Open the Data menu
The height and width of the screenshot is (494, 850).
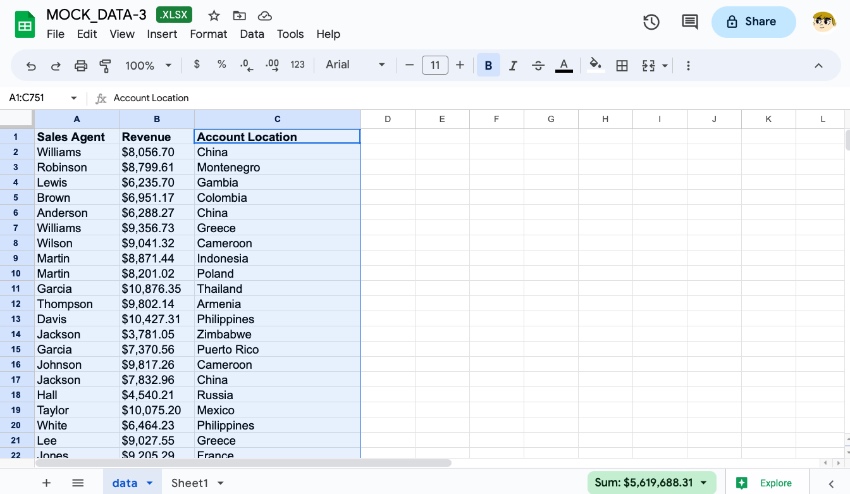(x=252, y=34)
